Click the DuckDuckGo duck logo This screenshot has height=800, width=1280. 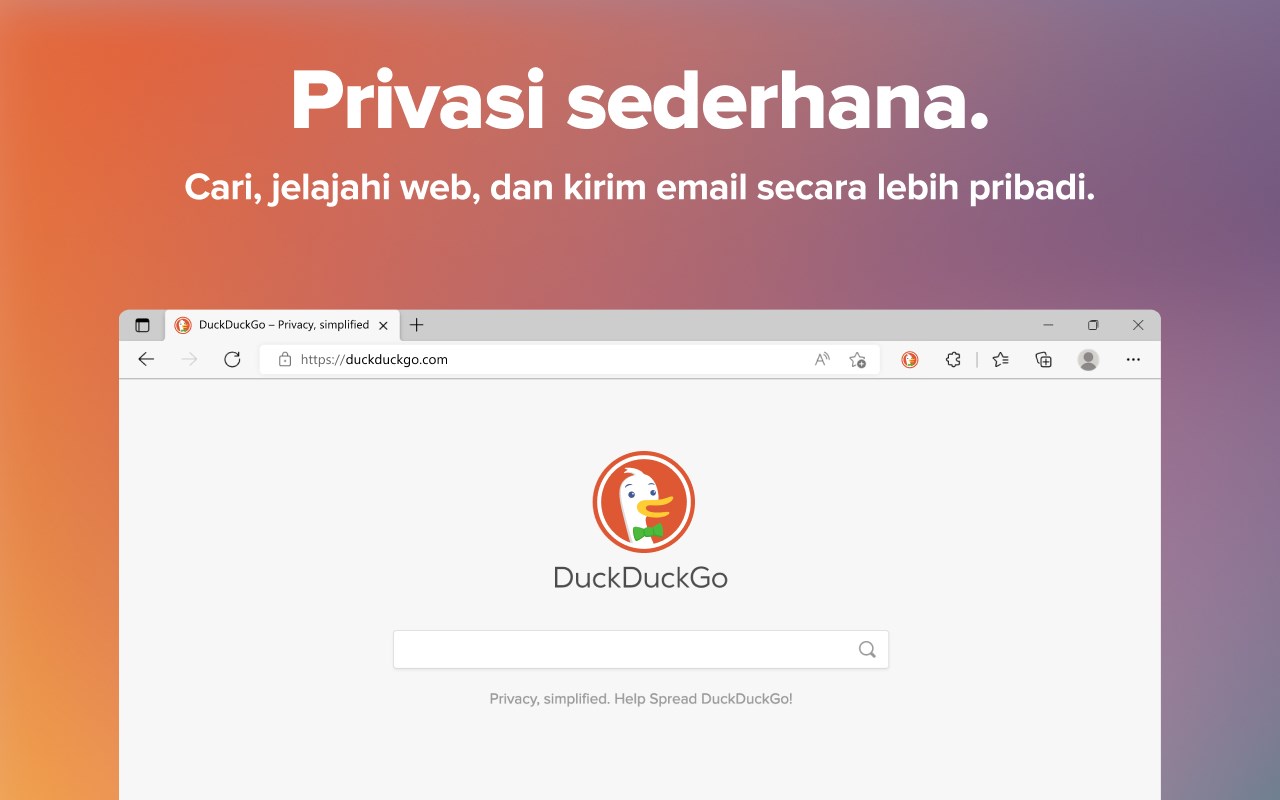tap(643, 502)
